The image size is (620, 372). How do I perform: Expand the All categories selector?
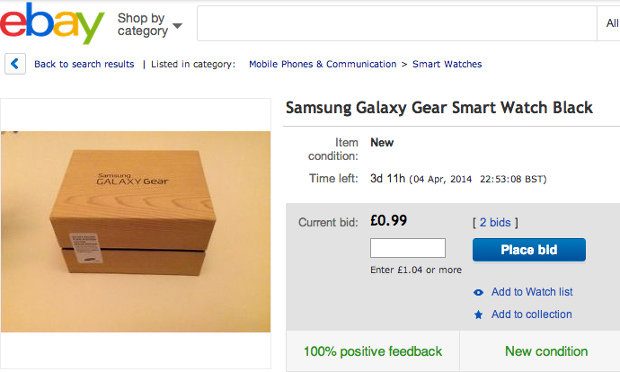[611, 23]
